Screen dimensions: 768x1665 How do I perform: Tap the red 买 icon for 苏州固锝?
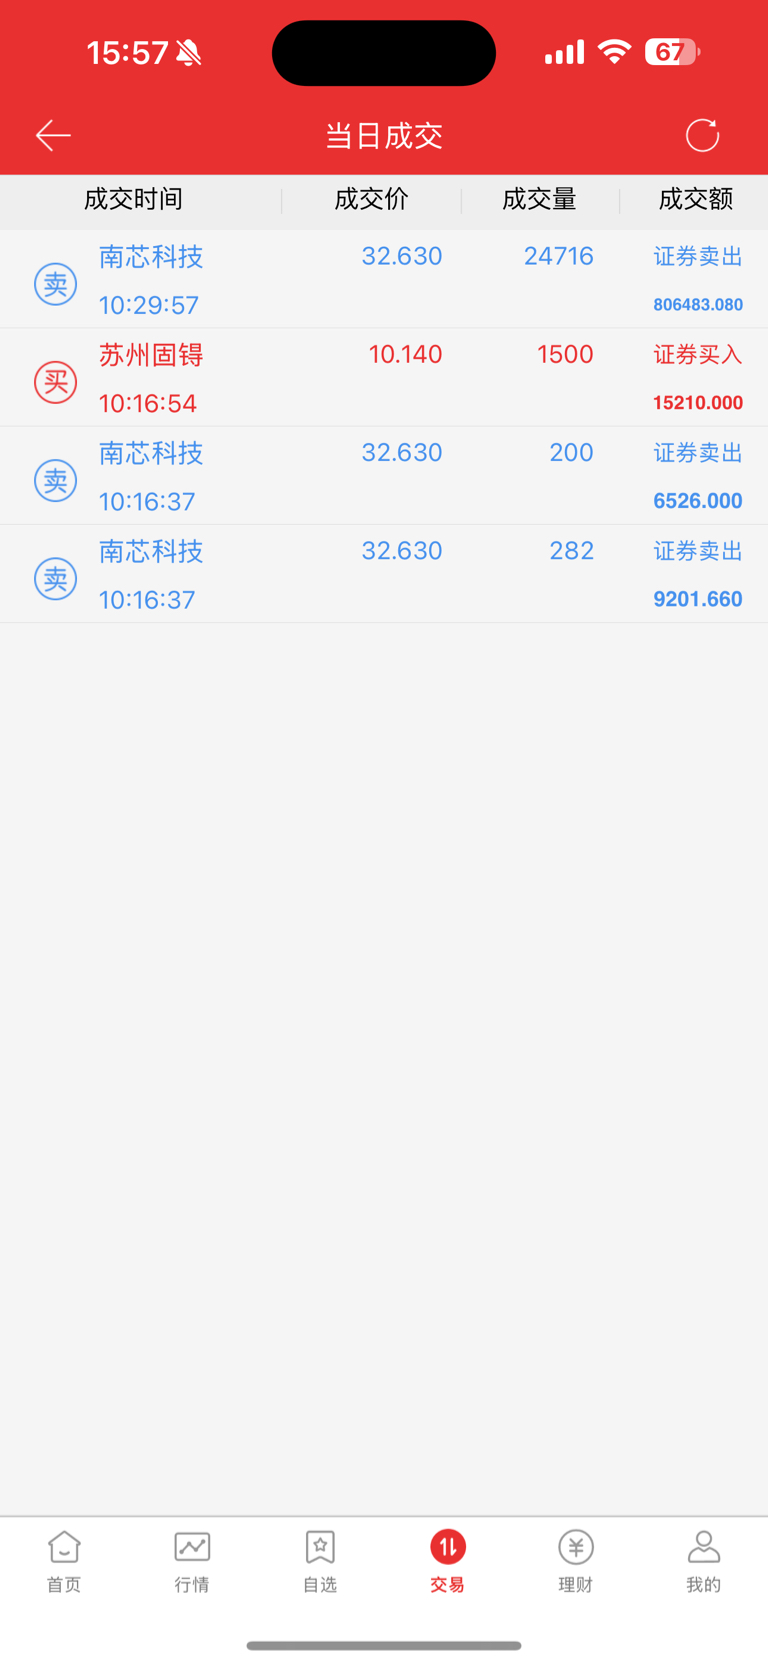(x=56, y=382)
